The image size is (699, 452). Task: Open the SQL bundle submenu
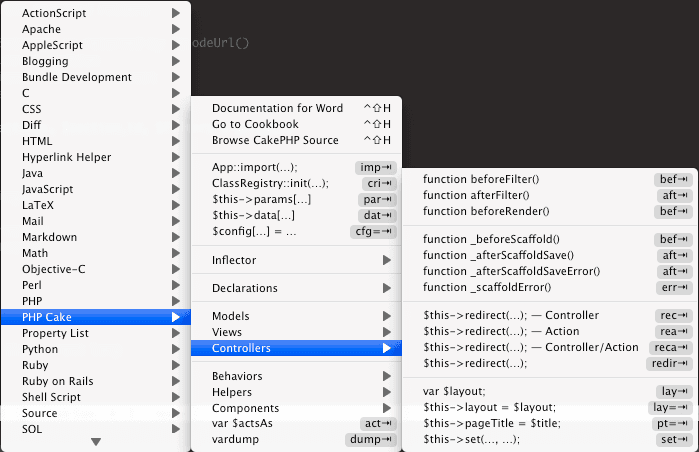[x=96, y=429]
